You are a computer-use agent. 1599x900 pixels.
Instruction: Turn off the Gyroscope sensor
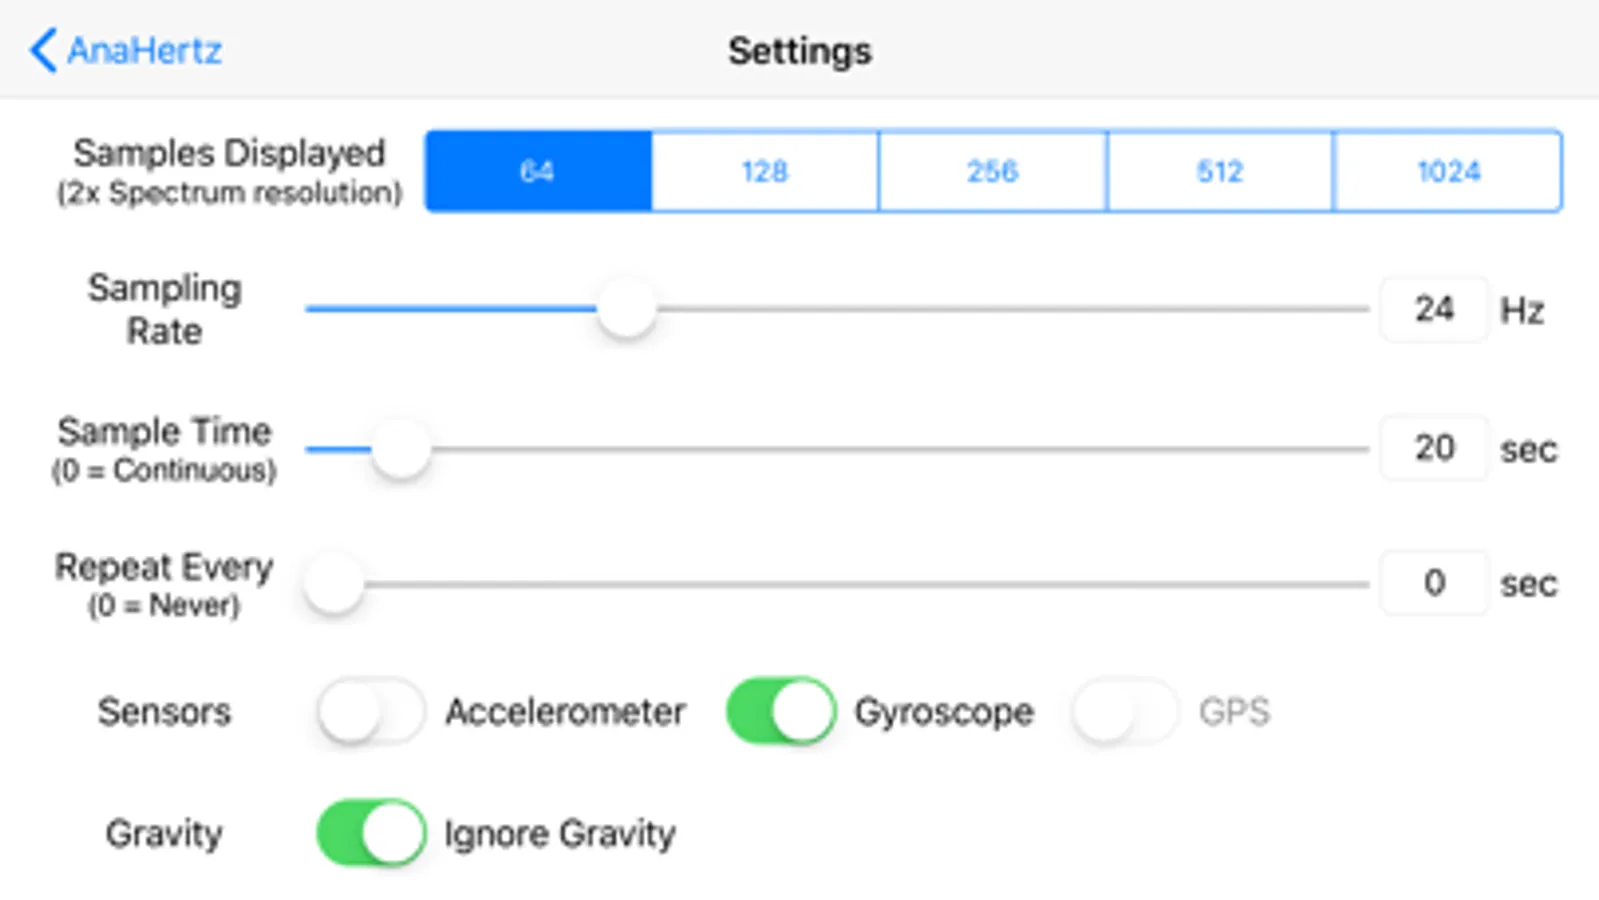tap(780, 712)
